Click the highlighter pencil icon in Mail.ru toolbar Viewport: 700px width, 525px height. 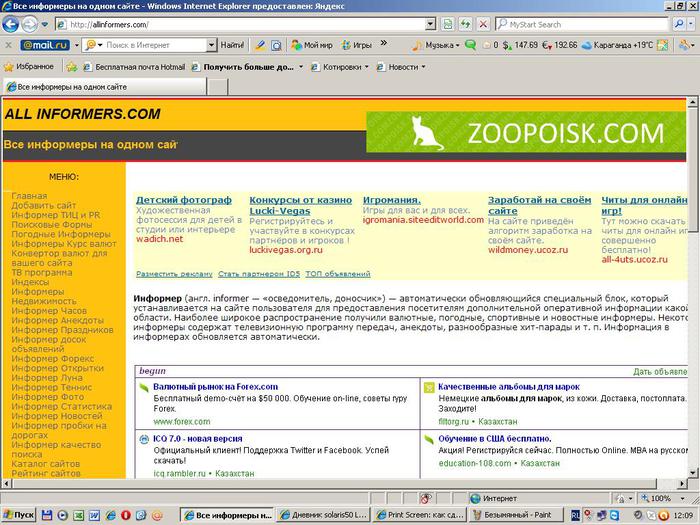point(260,45)
